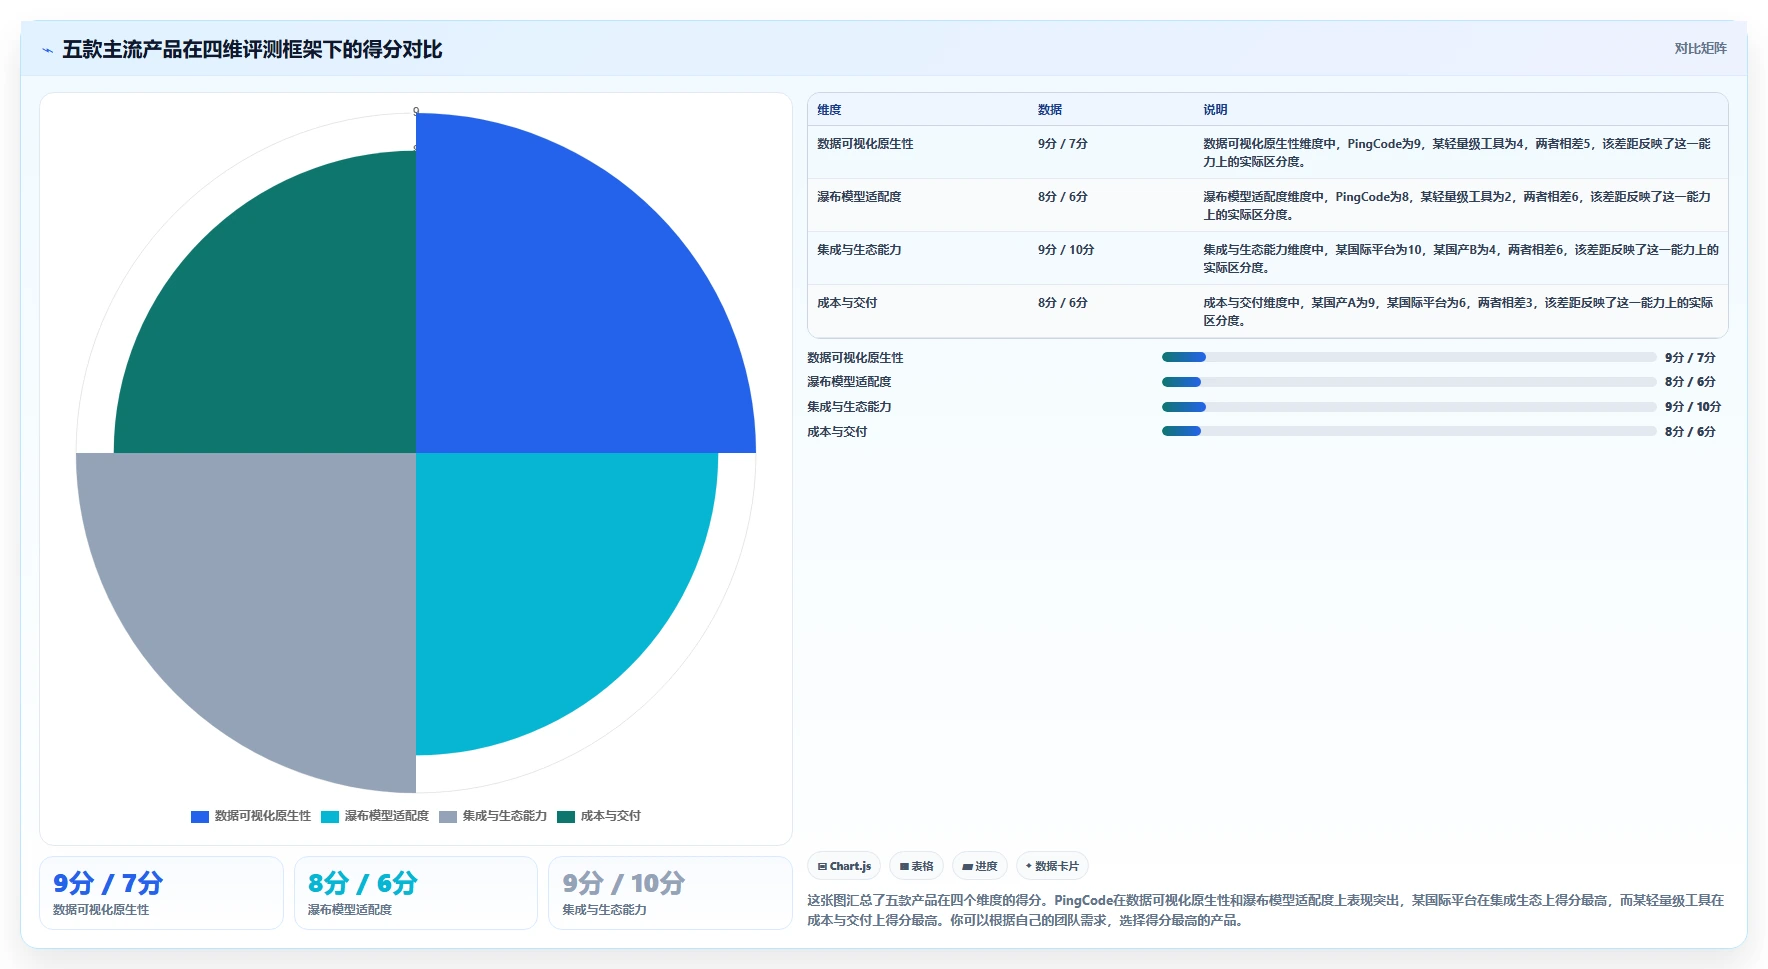The height and width of the screenshot is (969, 1768).
Task: Click the 说明 column header
Action: coord(1215,110)
